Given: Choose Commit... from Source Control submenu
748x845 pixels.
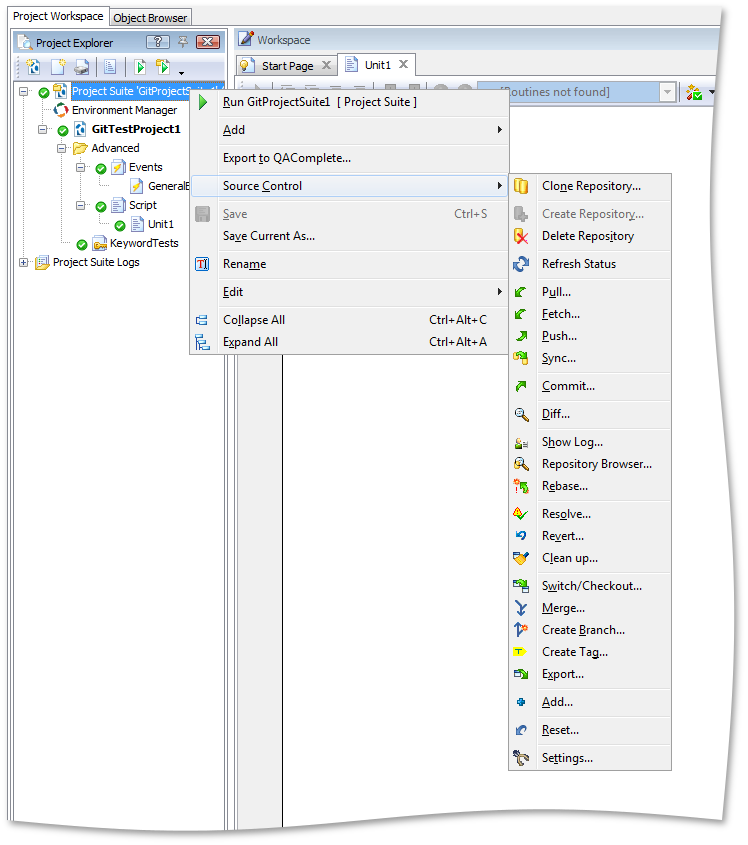Looking at the screenshot, I should point(568,386).
